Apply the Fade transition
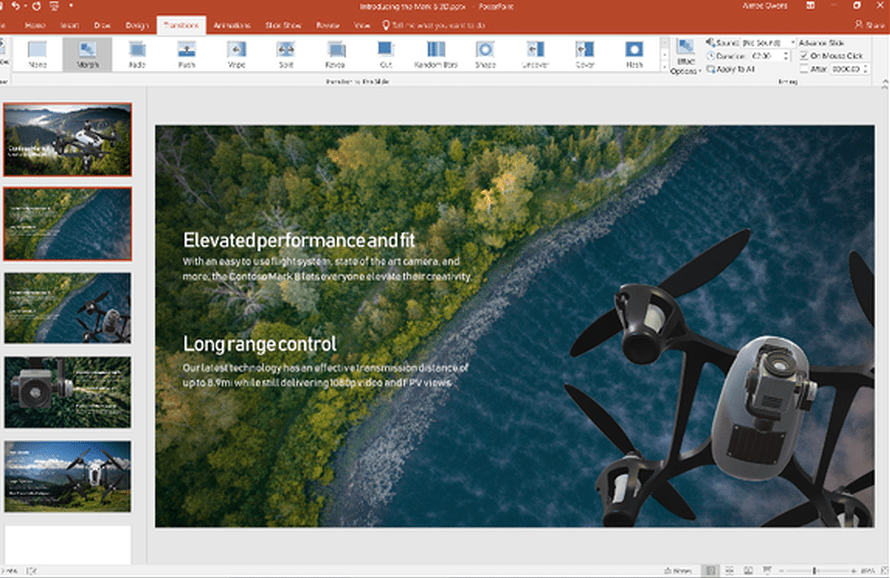890x578 pixels. (136, 54)
